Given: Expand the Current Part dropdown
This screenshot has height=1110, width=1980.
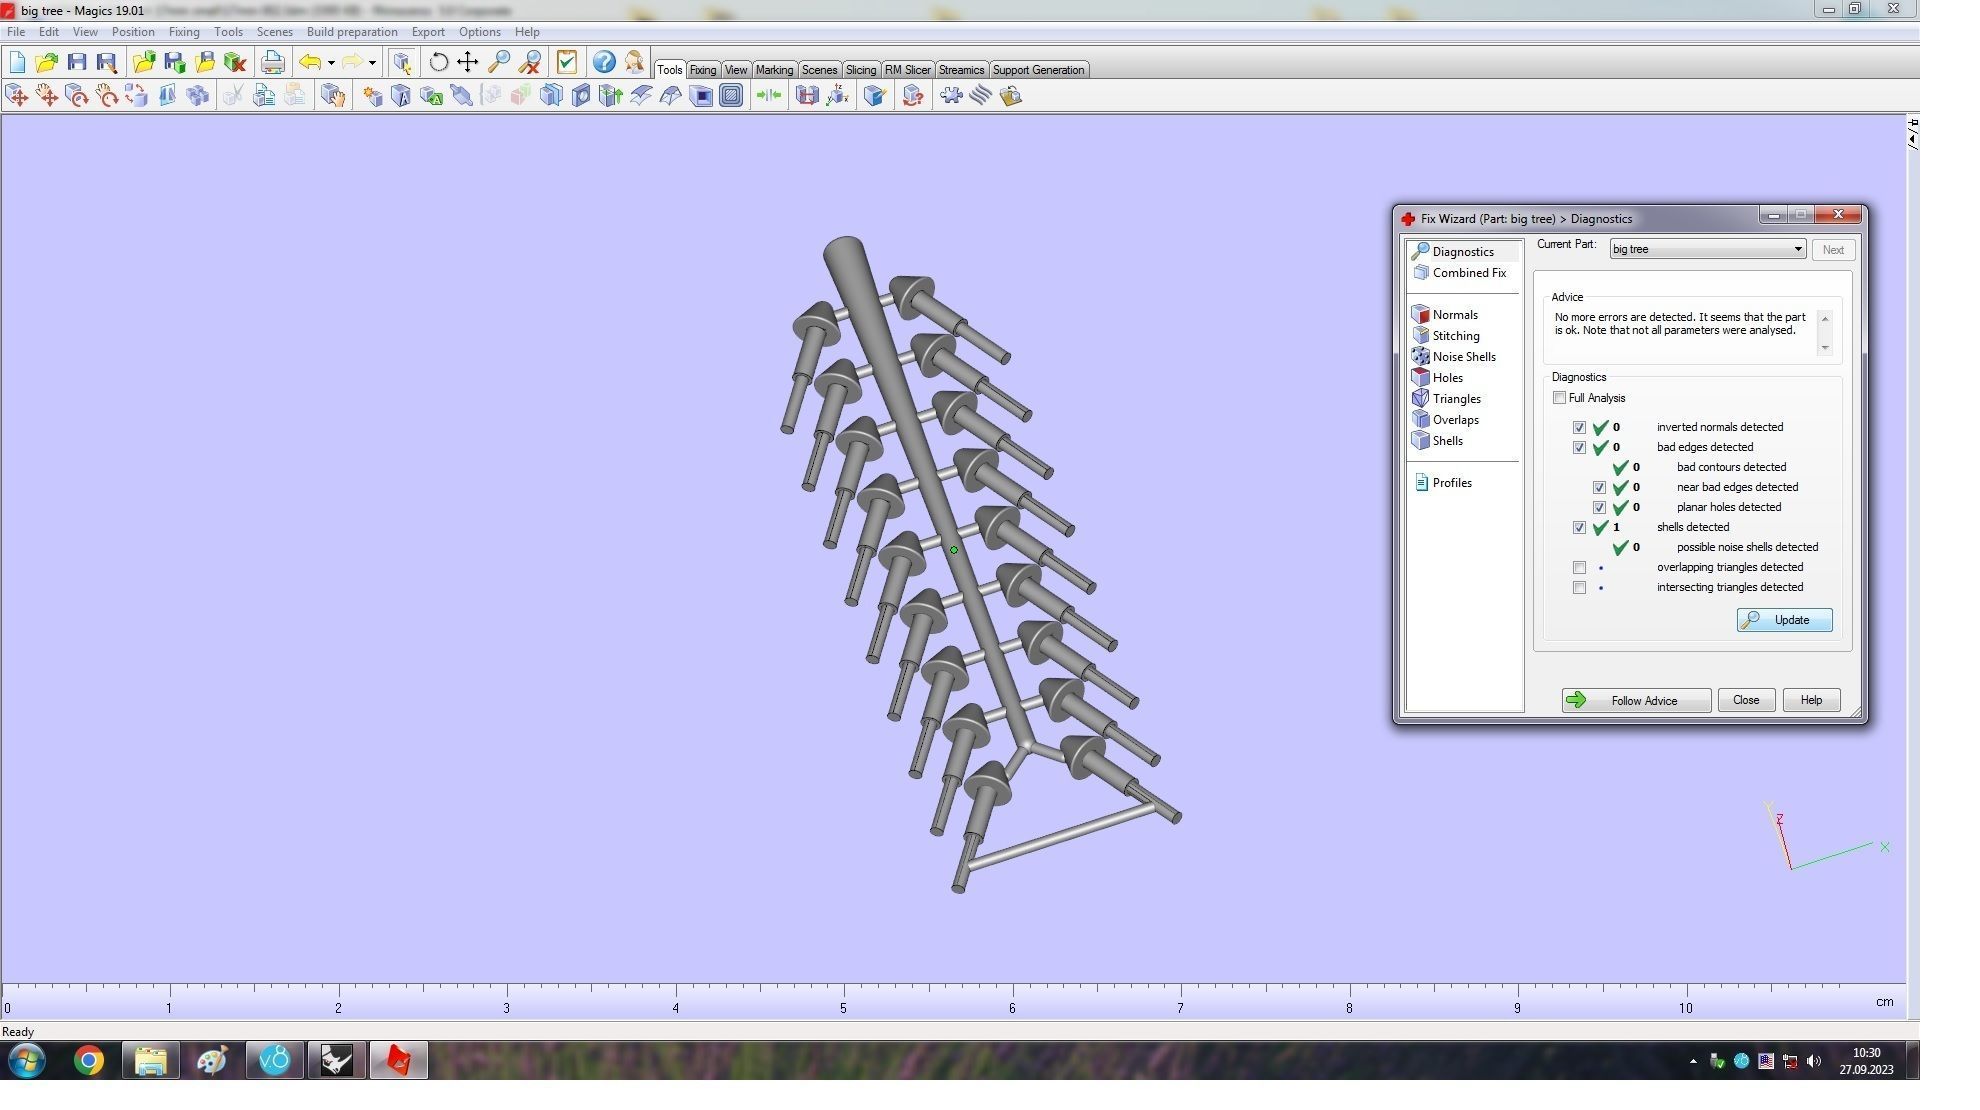Looking at the screenshot, I should pos(1796,249).
